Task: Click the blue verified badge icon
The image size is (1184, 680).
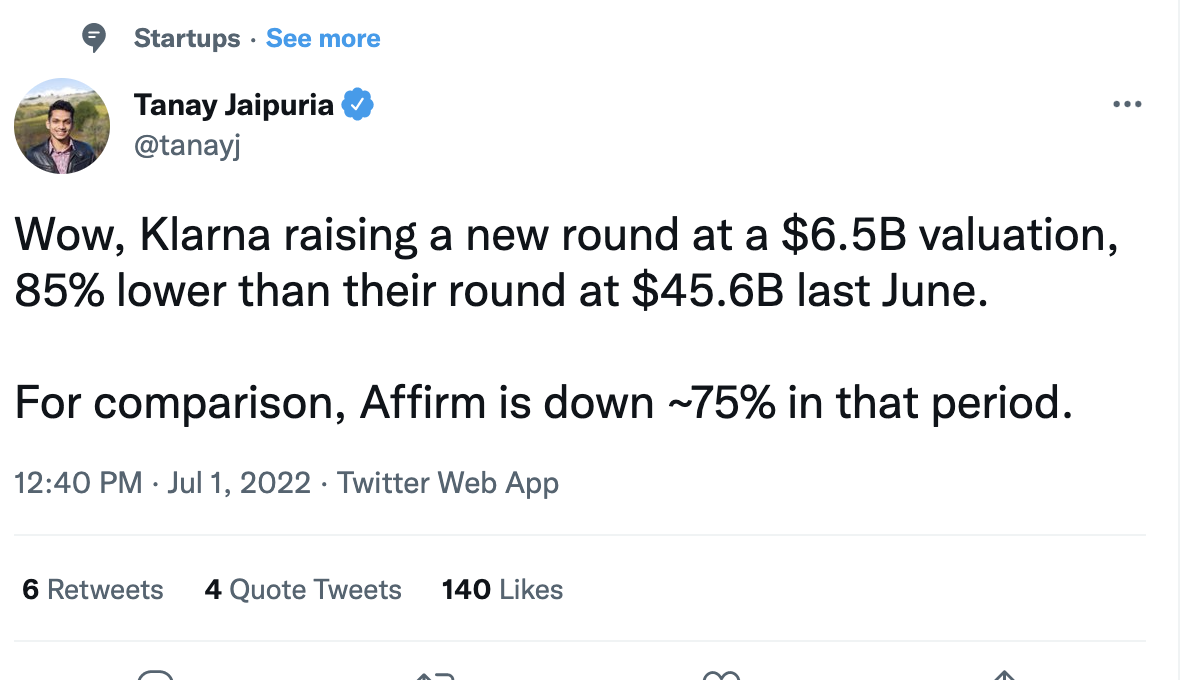Action: pos(358,104)
